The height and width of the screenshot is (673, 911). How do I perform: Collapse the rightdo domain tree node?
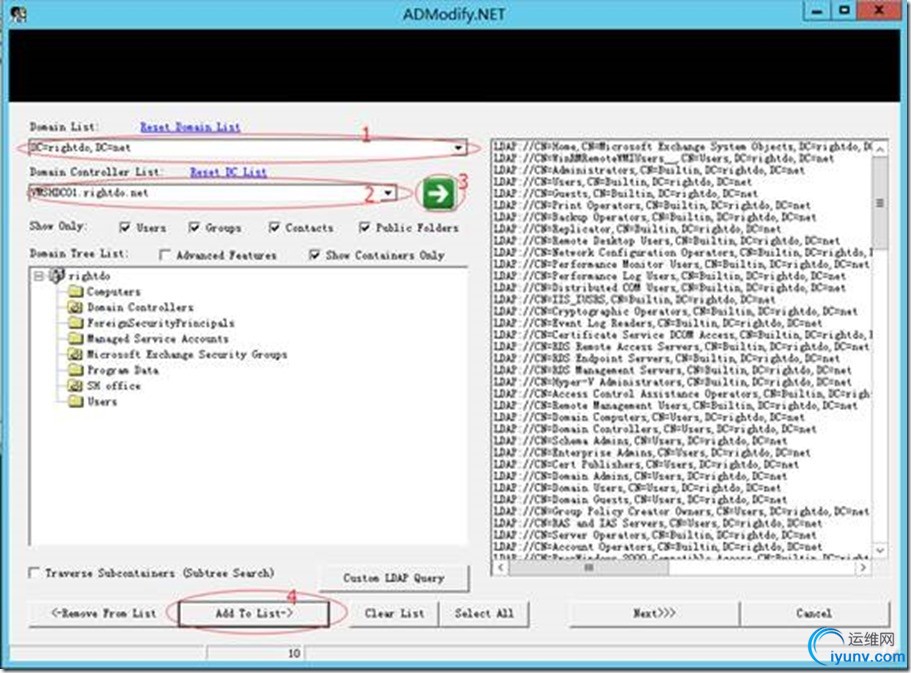(38, 275)
